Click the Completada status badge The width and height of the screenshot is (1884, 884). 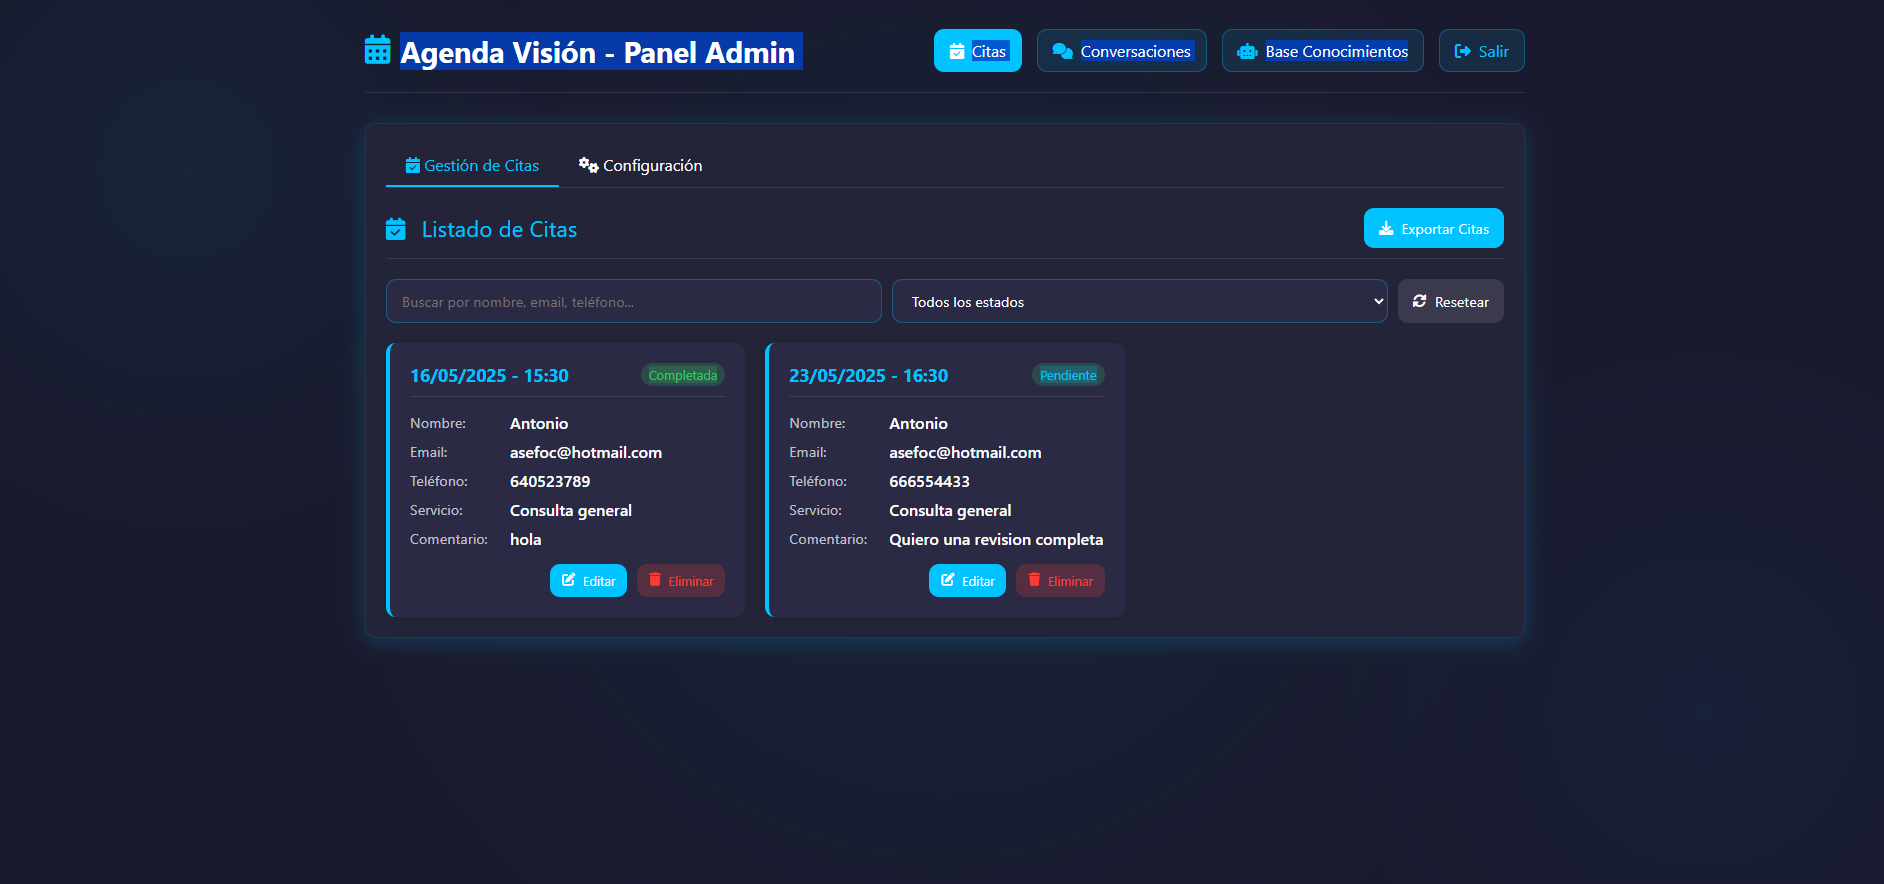coord(683,375)
